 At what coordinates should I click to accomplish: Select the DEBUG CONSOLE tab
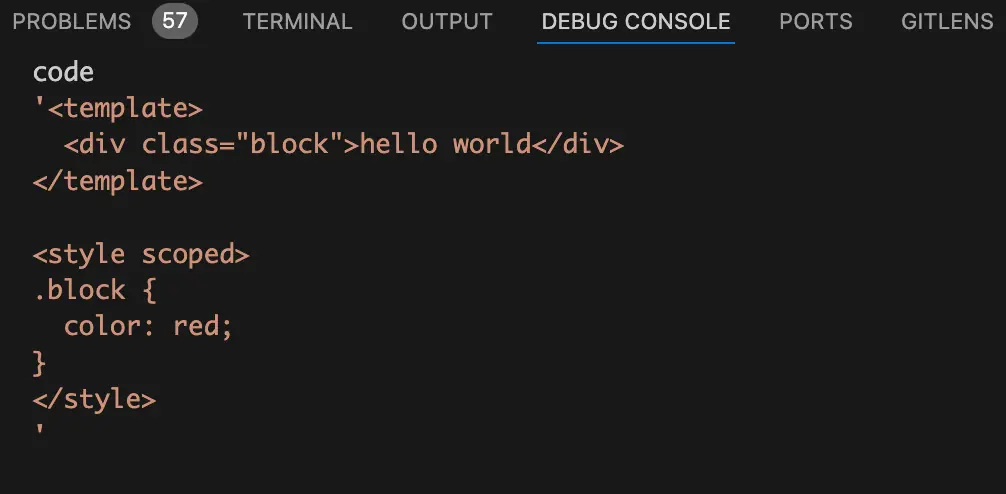tap(635, 21)
